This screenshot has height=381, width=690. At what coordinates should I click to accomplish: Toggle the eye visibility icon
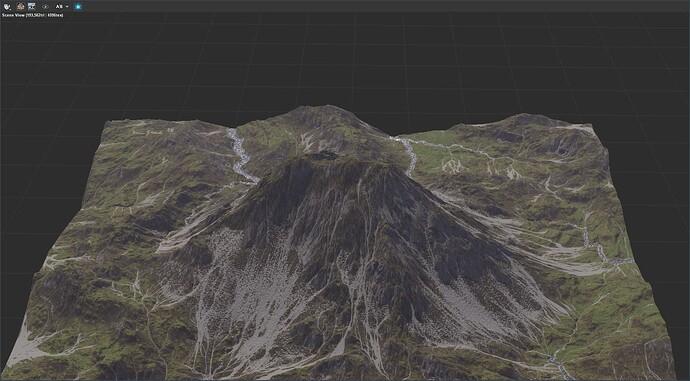pyautogui.click(x=45, y=7)
